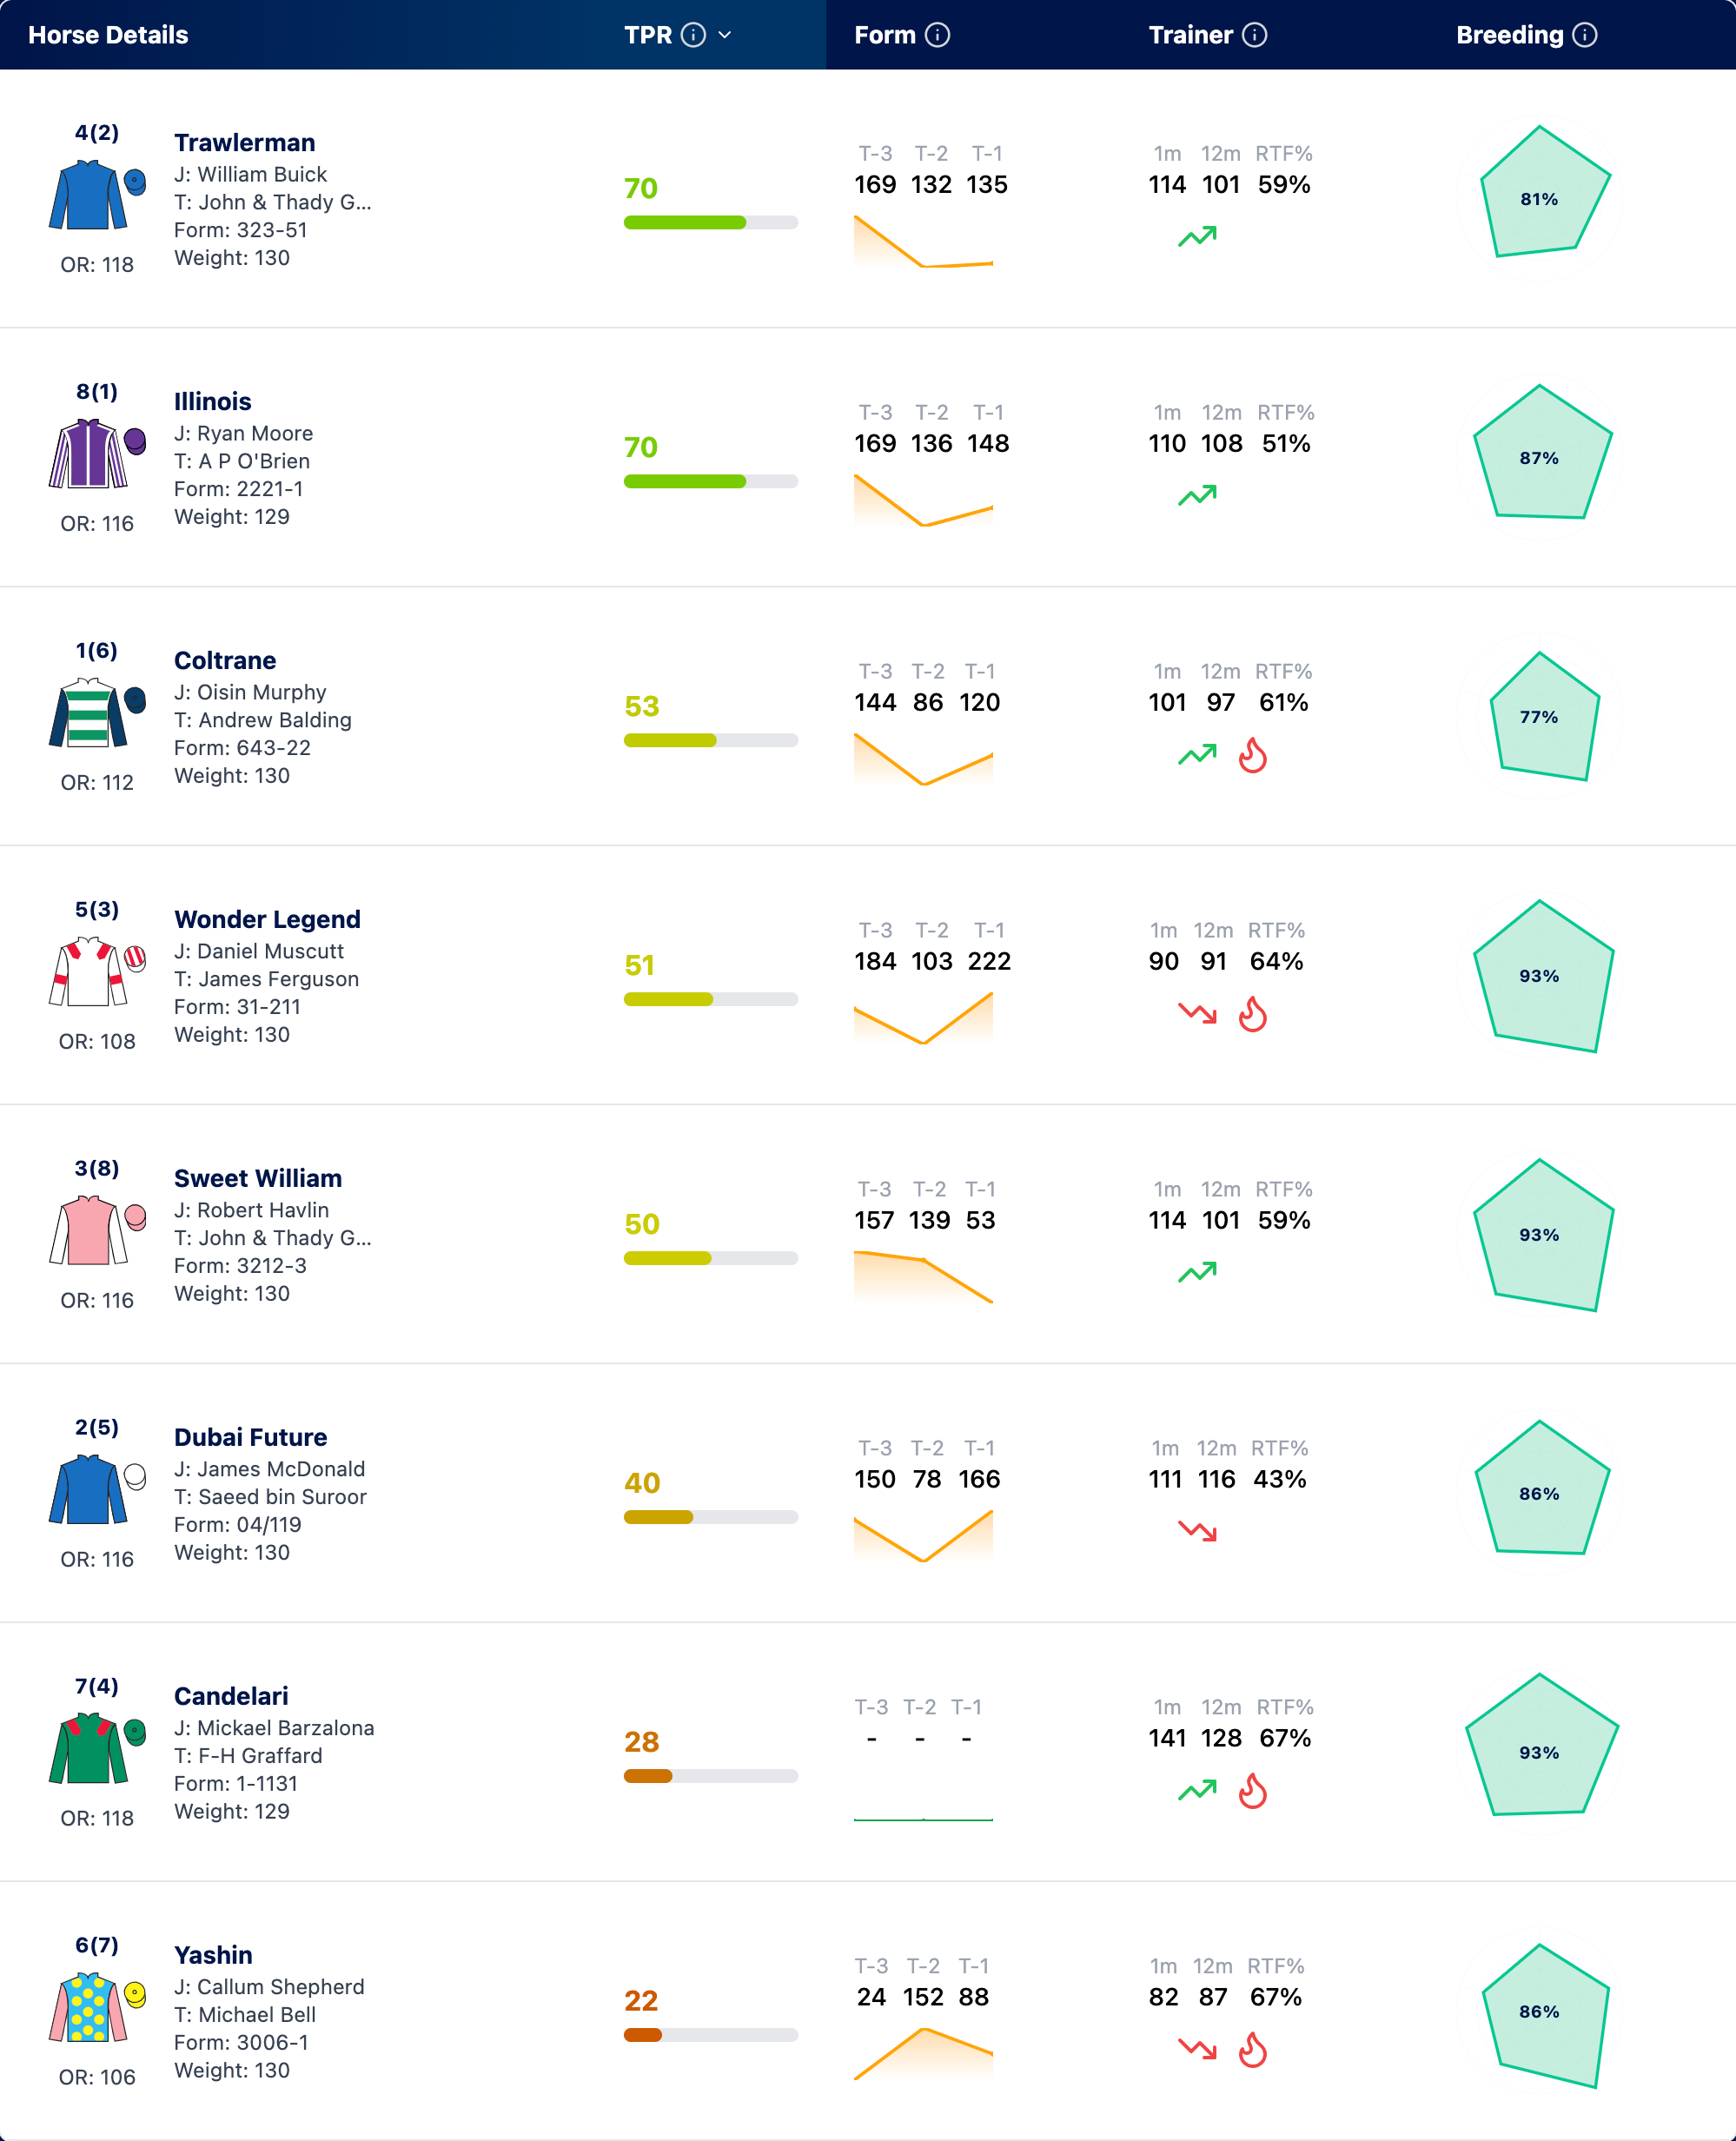Screen dimensions: 1736x2141
Task: Open Sweet William horse name link
Action: pyautogui.click(x=258, y=1178)
